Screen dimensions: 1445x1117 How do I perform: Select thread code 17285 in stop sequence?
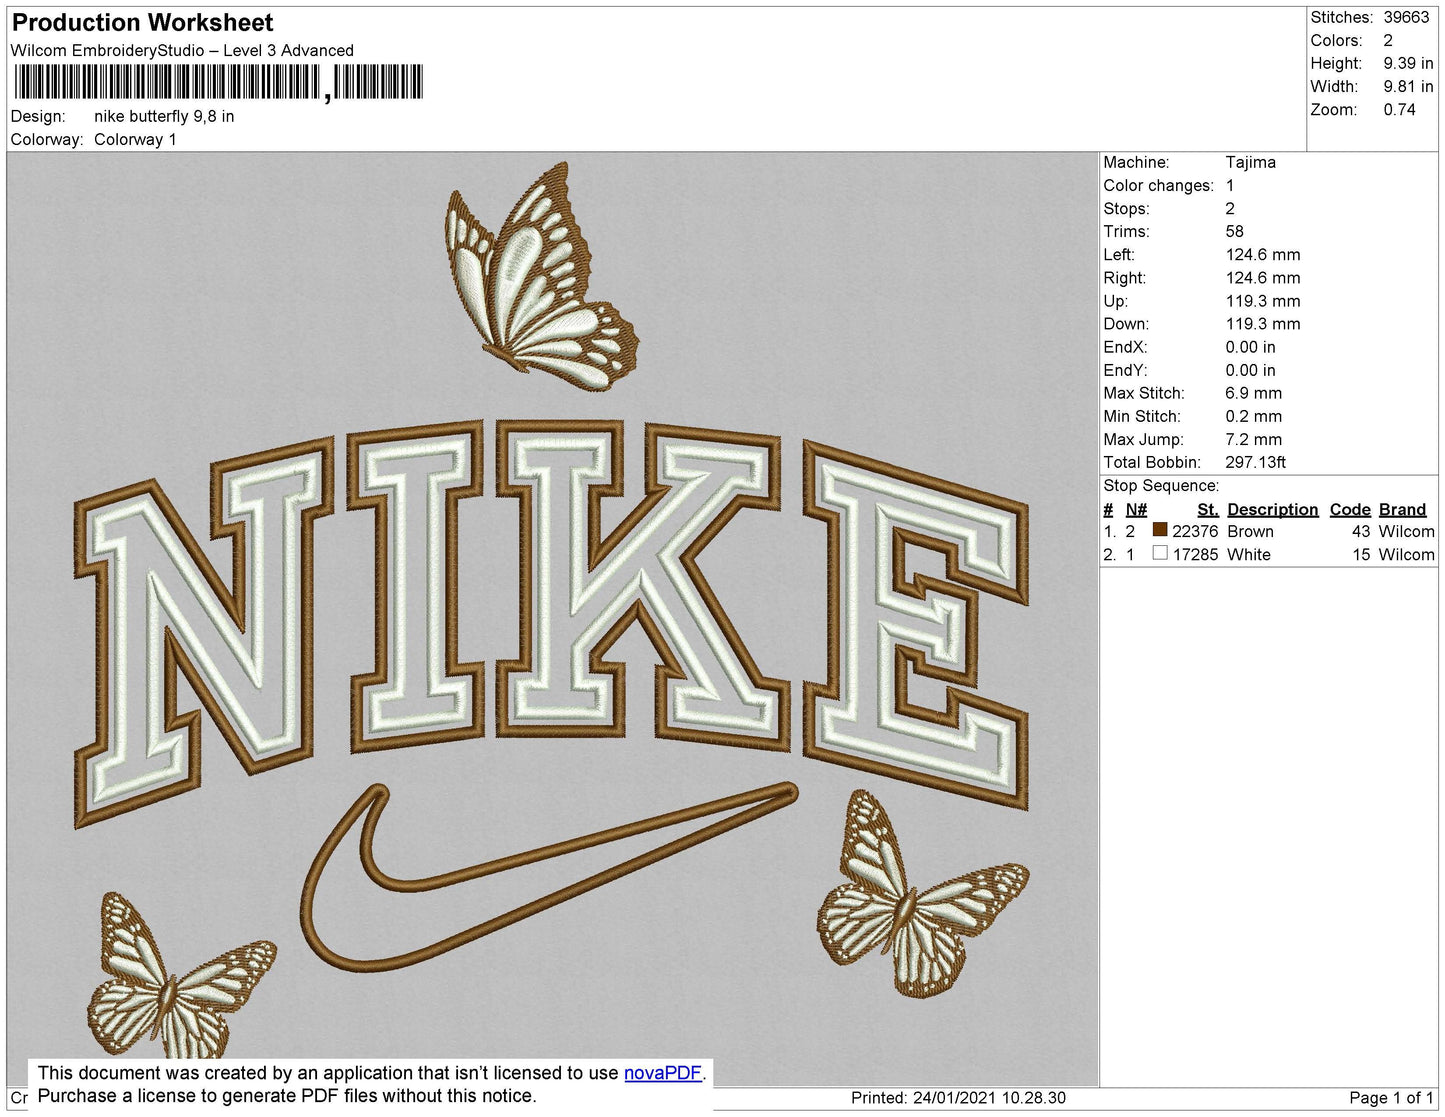[x=1195, y=554]
